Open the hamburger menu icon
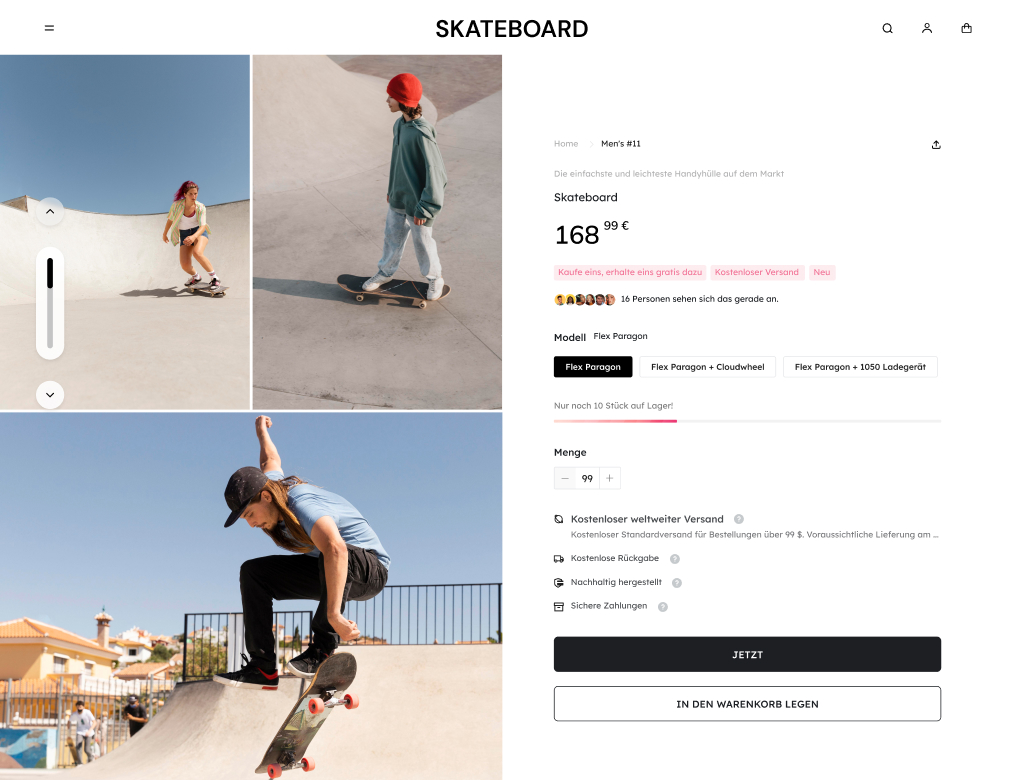This screenshot has height=780, width=1016. click(49, 28)
